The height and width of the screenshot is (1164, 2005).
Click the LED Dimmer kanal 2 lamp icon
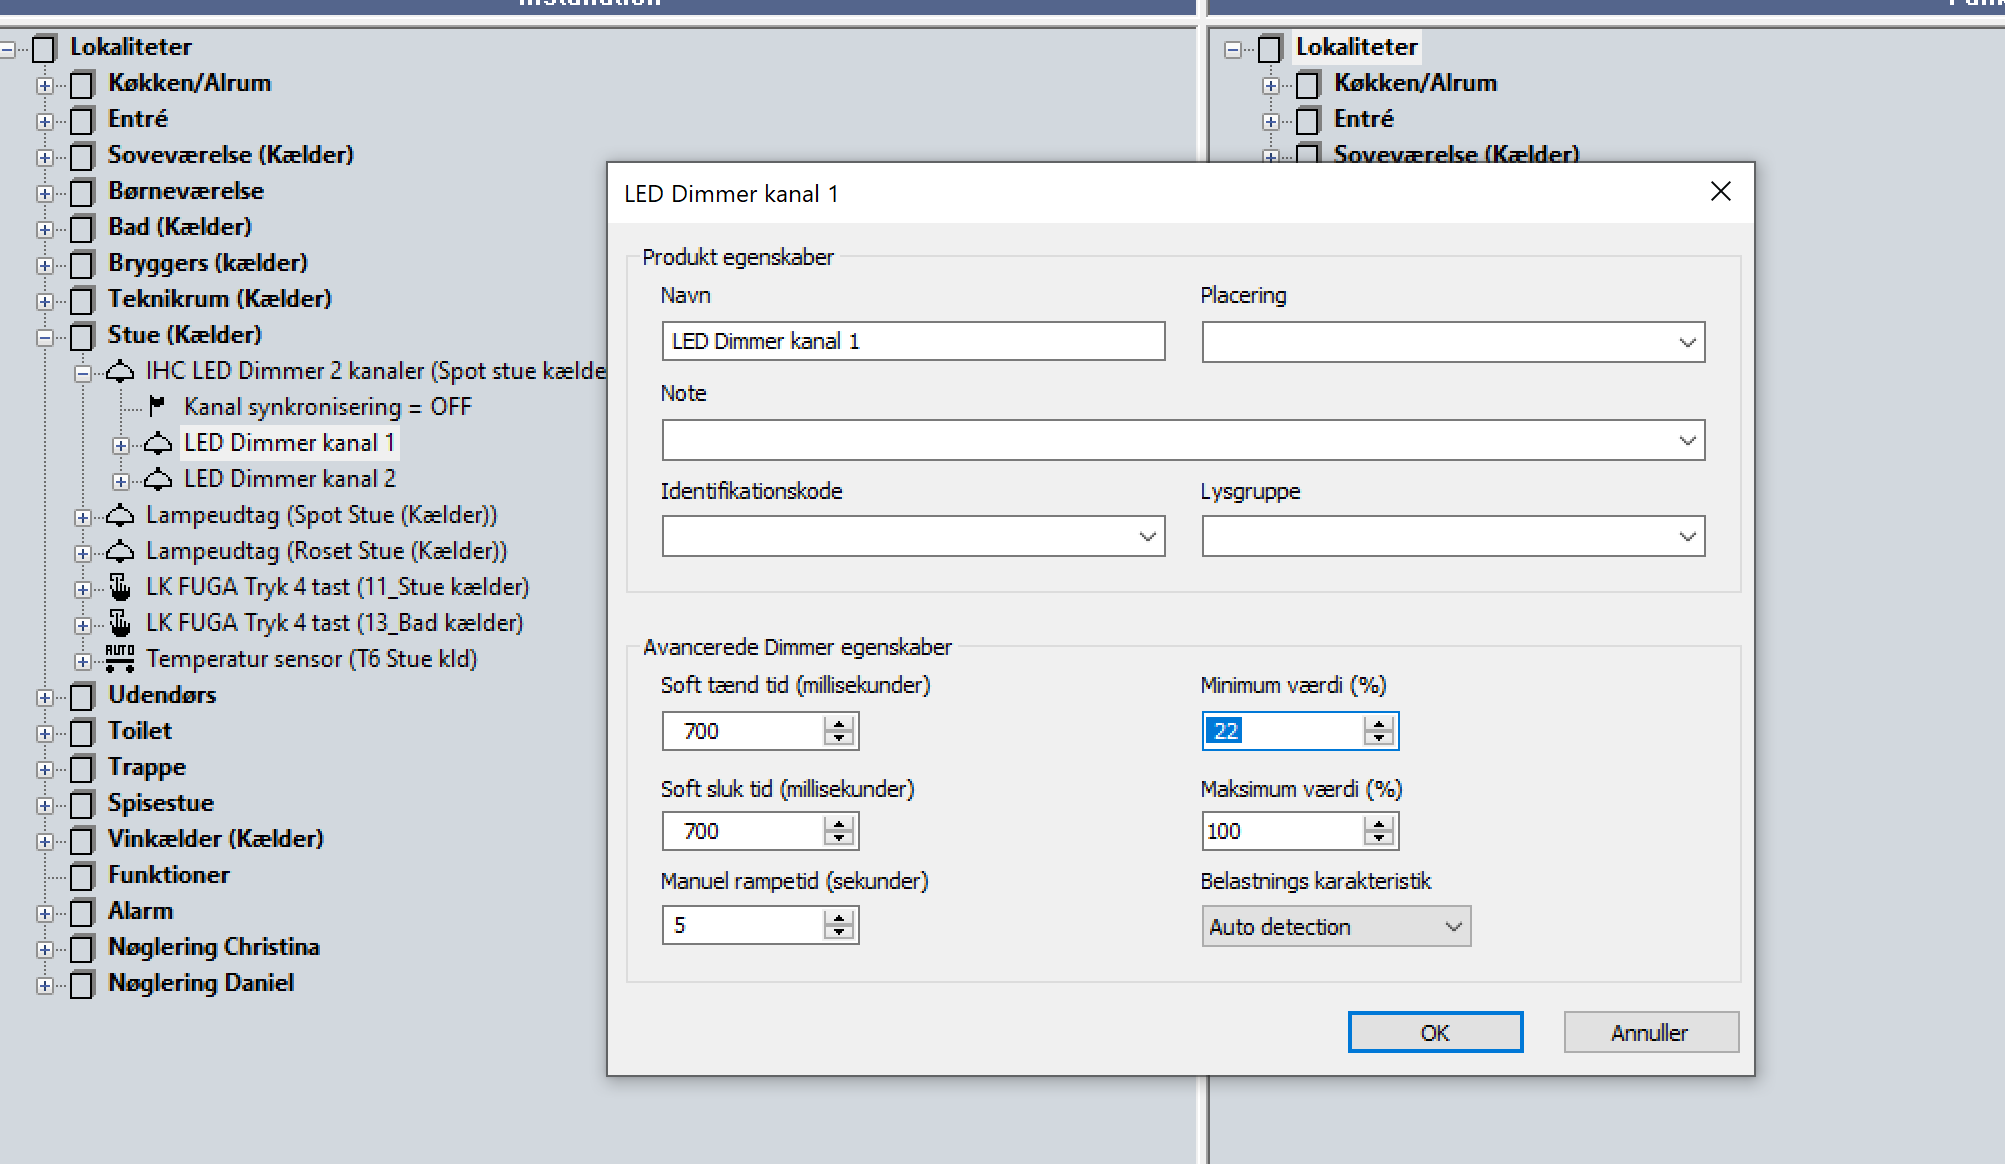coord(158,479)
